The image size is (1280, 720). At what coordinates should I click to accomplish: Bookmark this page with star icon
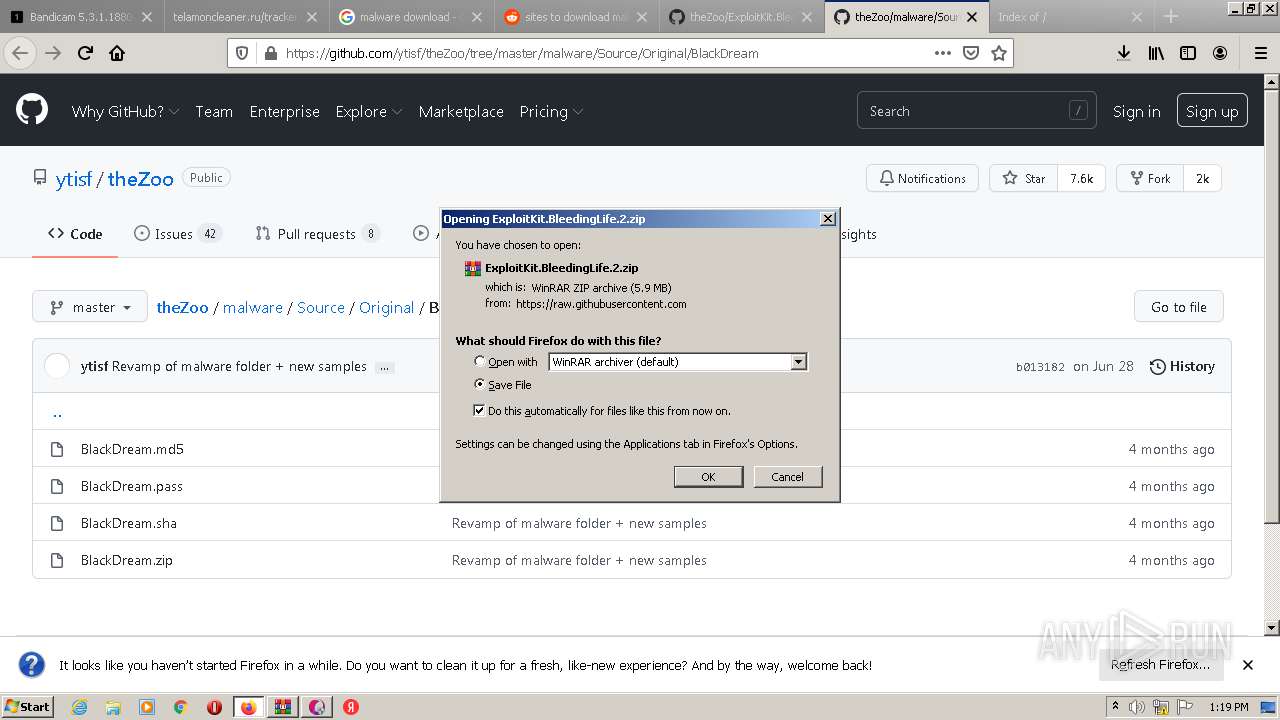click(998, 53)
